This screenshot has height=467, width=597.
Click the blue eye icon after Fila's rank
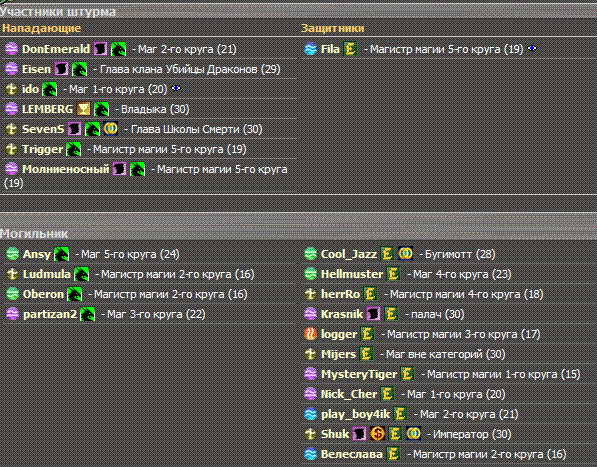[x=532, y=48]
